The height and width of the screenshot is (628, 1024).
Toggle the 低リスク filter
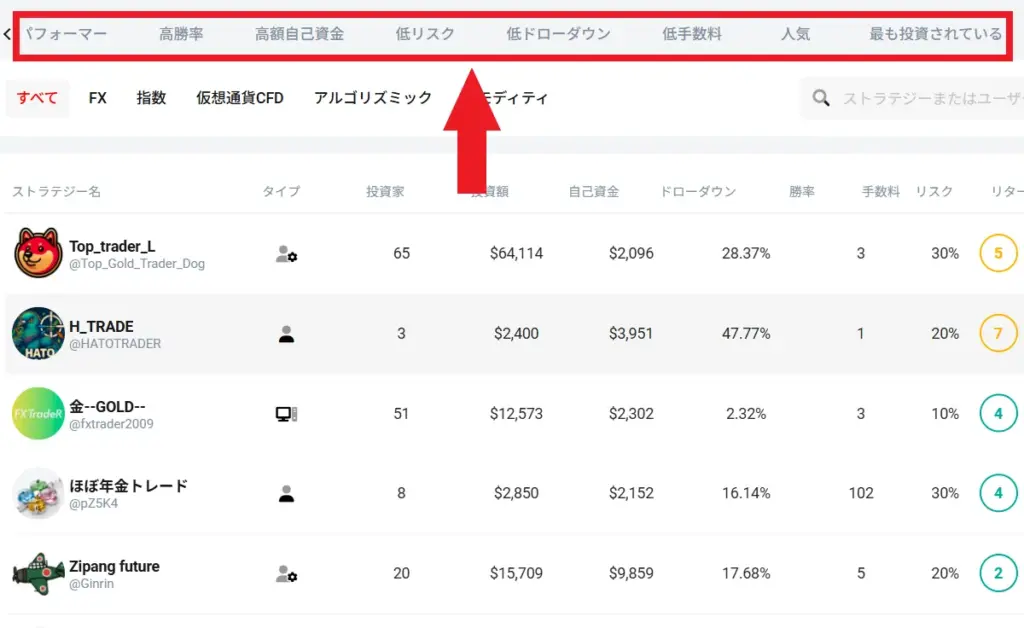[x=424, y=32]
